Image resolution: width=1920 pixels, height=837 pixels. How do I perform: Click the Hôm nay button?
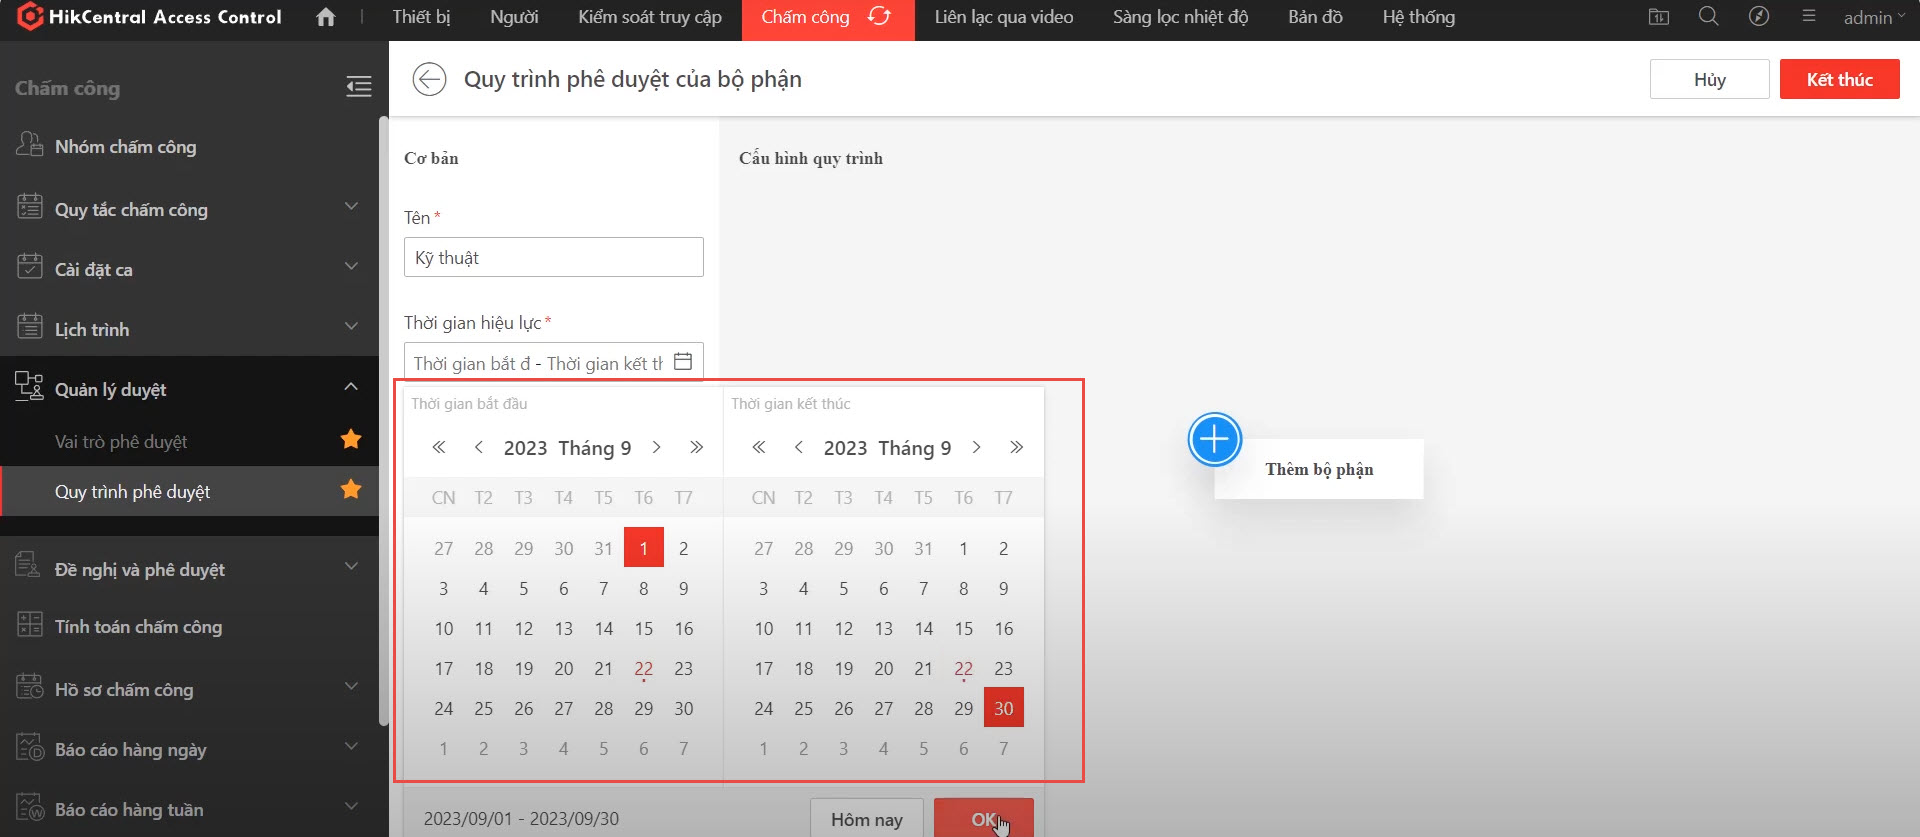[x=866, y=819]
